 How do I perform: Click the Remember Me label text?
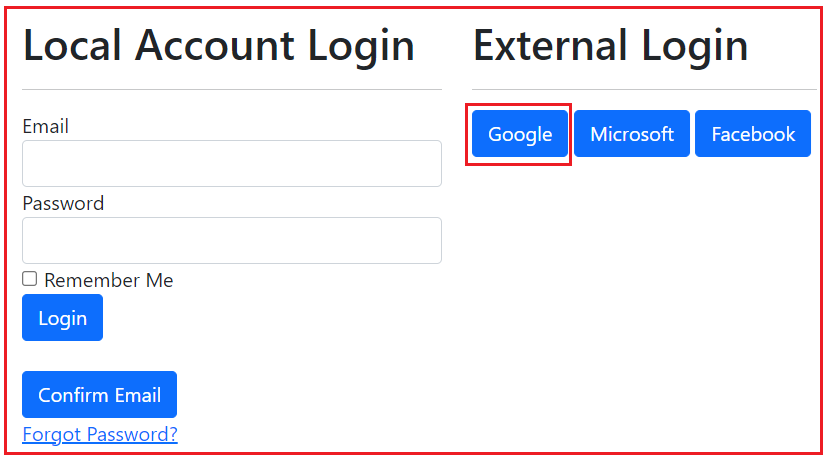(x=108, y=280)
